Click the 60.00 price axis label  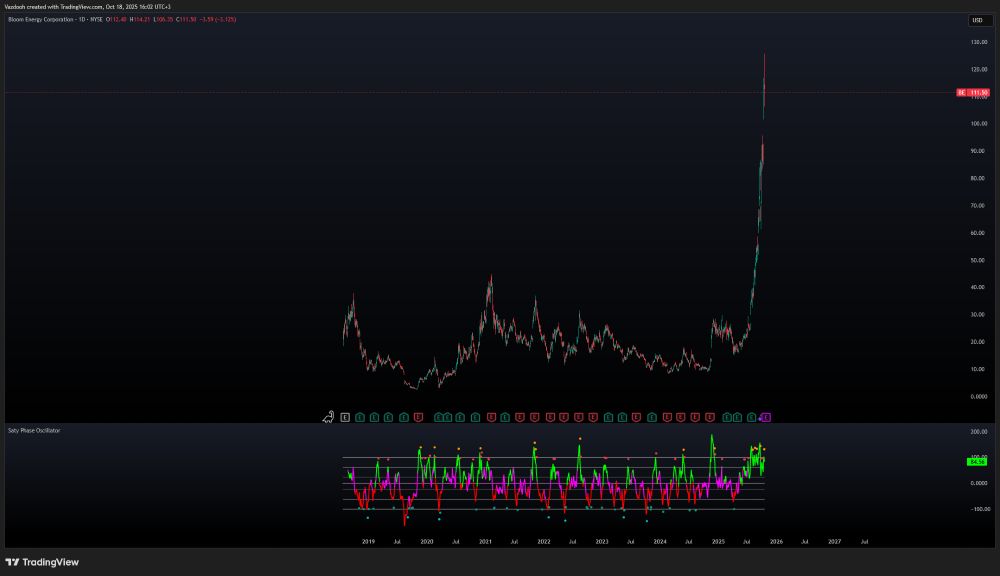click(978, 233)
